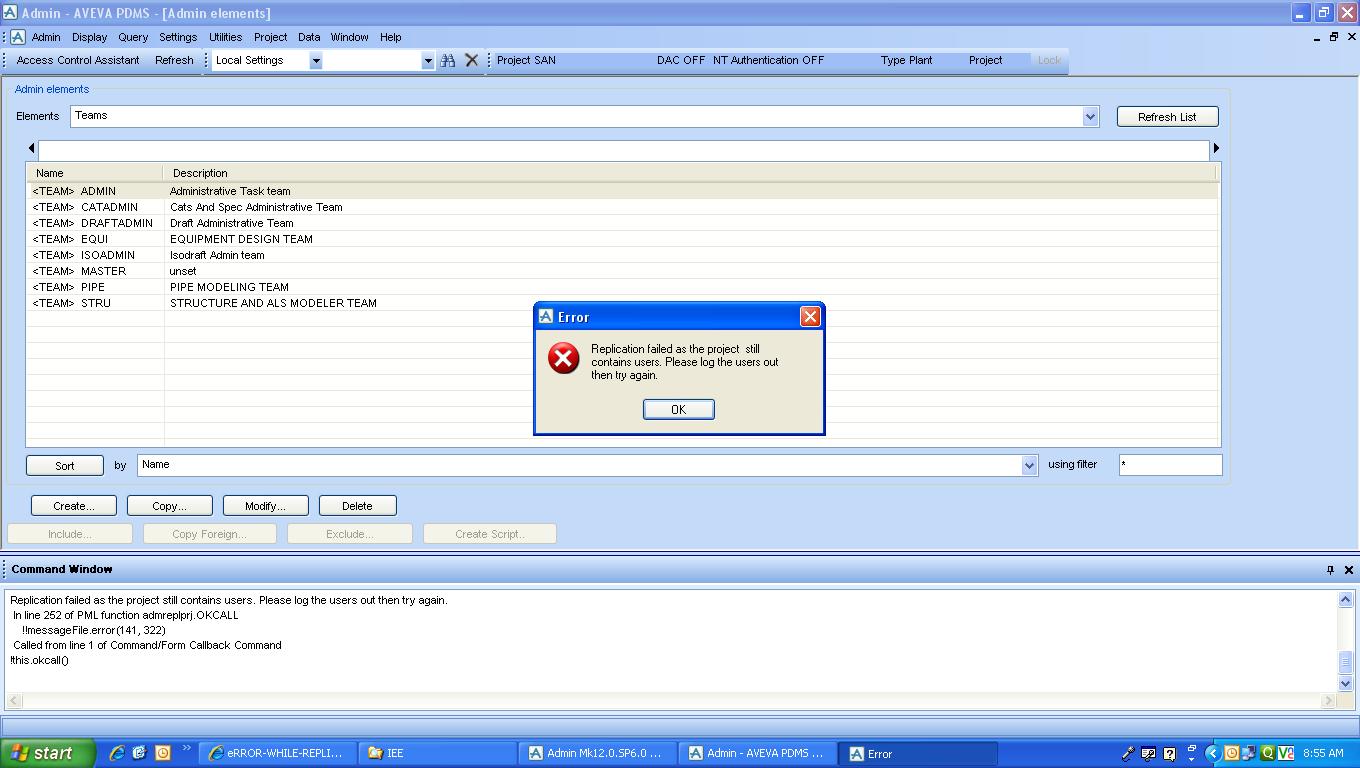
Task: Click the Refresh List button
Action: 1167,117
